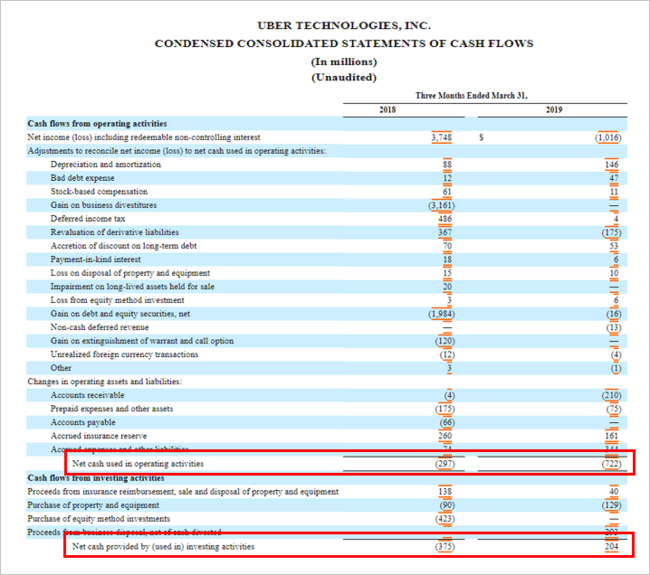Select 61 stock-based compensation value
Screen dimensions: 650x575
click(x=447, y=192)
